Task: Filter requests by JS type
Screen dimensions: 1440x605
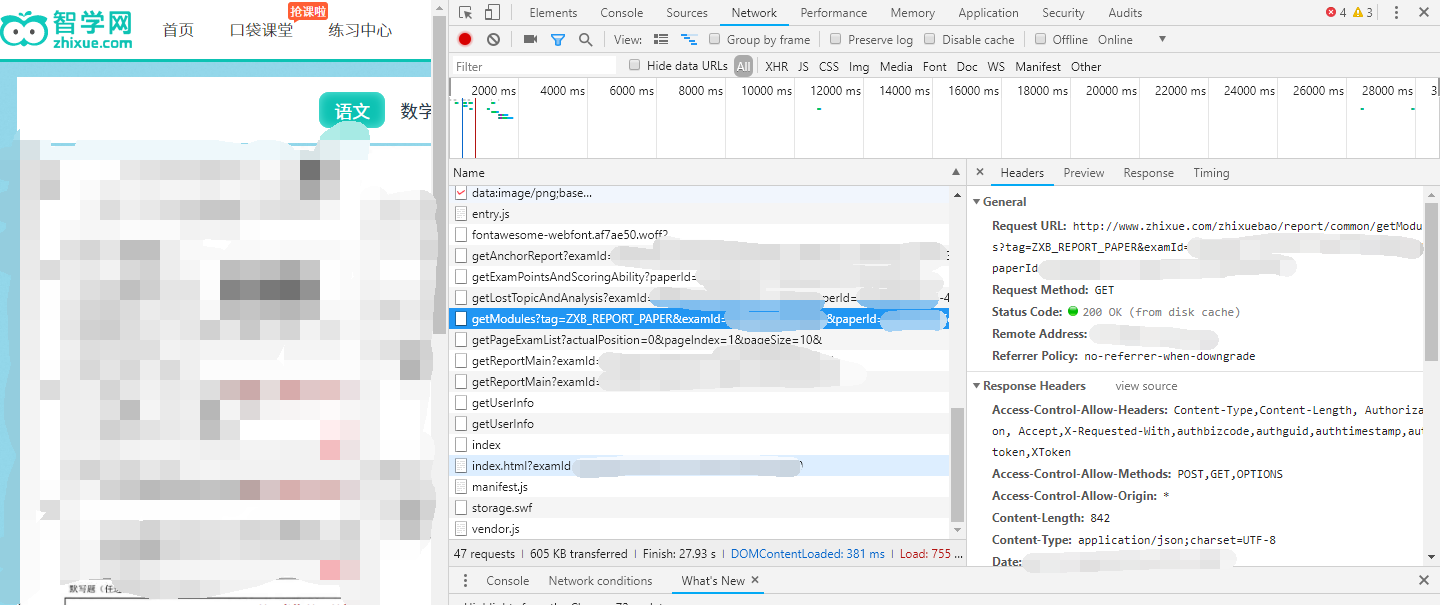Action: (x=803, y=66)
